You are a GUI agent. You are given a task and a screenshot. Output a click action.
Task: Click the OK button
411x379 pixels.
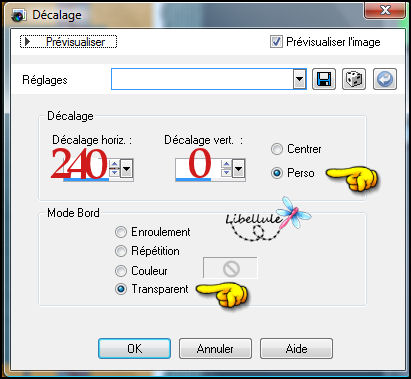tap(134, 349)
